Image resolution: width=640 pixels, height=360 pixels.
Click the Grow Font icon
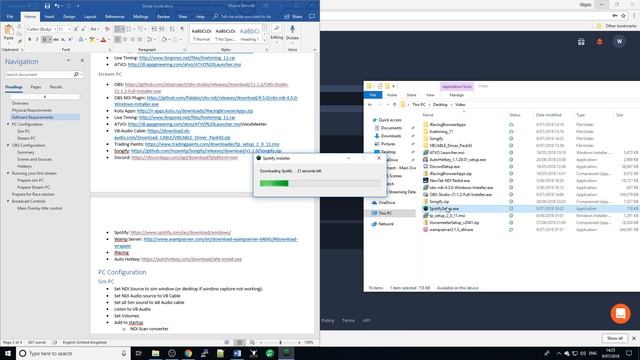tap(76, 29)
